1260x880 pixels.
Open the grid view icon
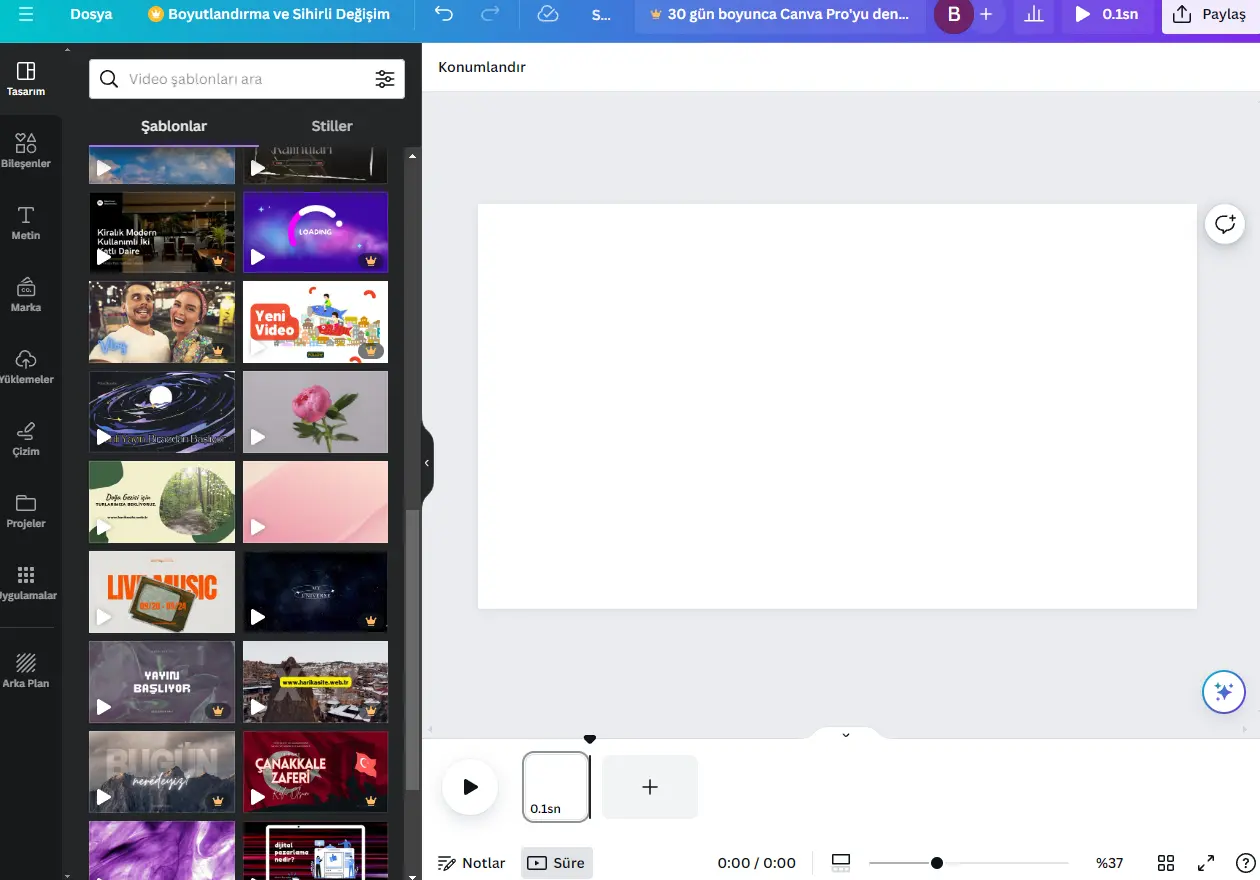point(1166,863)
